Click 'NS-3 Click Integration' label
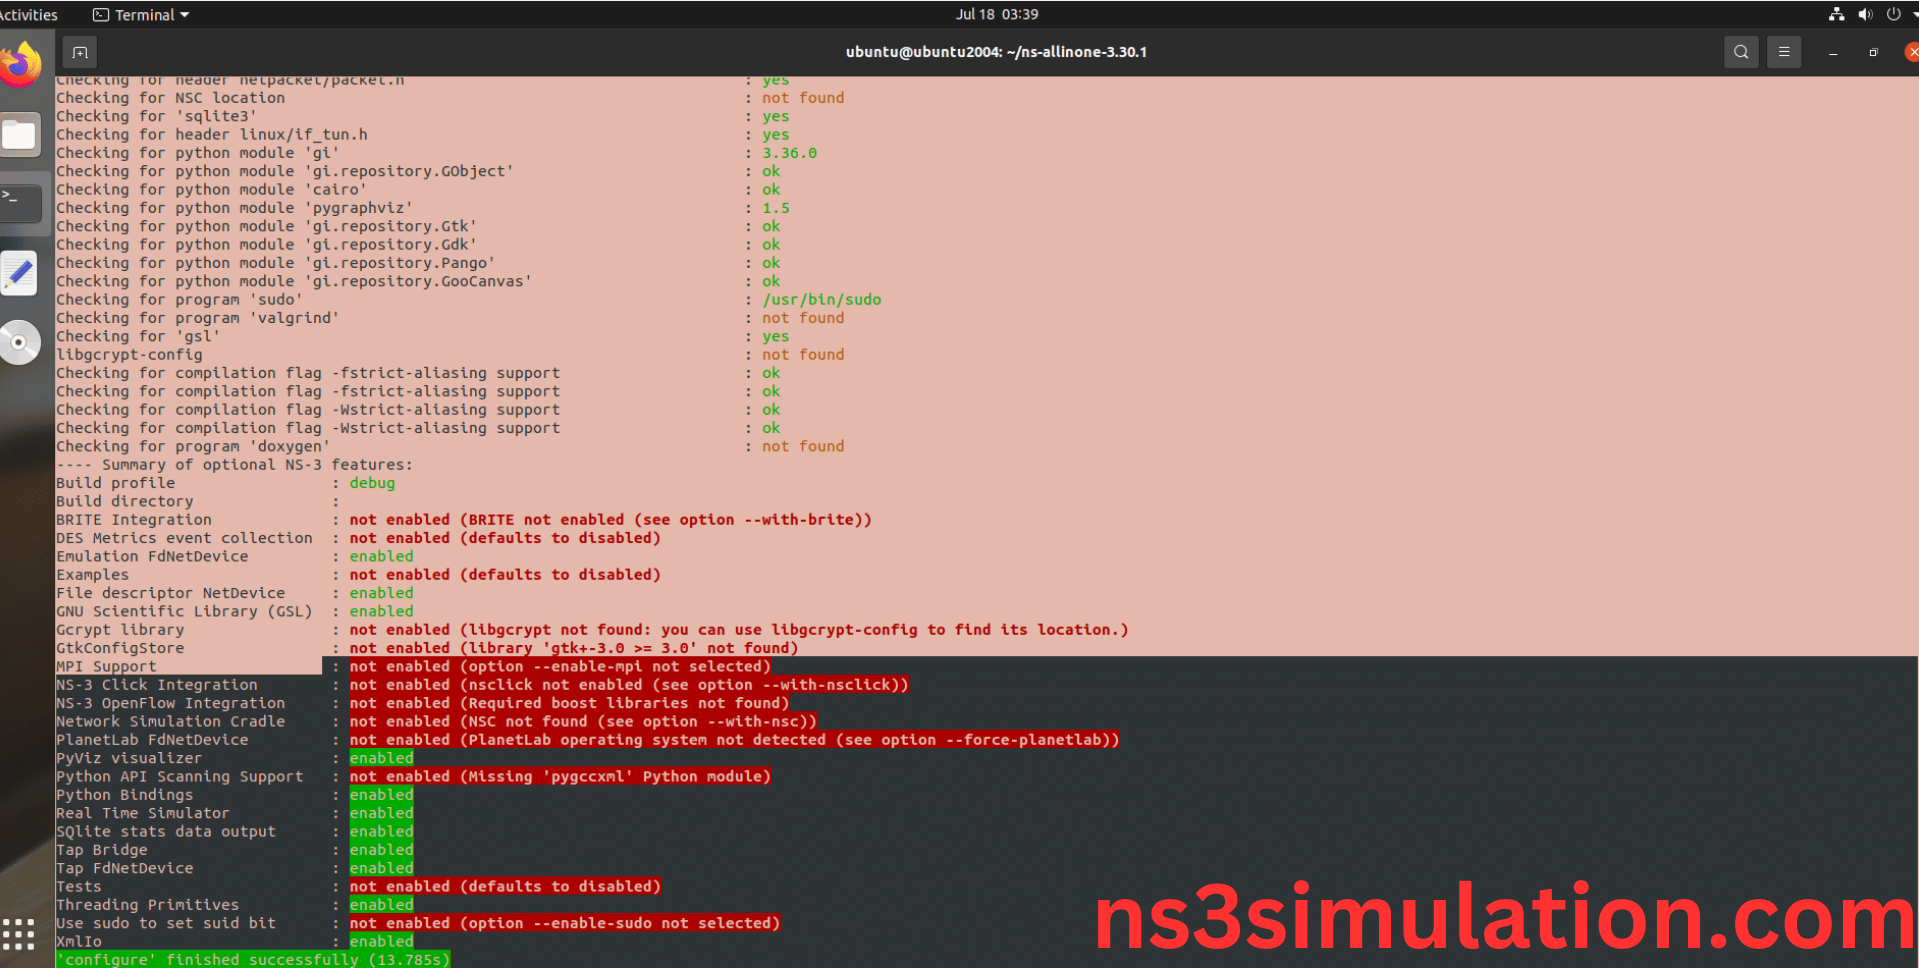This screenshot has width=1919, height=968. pos(157,685)
